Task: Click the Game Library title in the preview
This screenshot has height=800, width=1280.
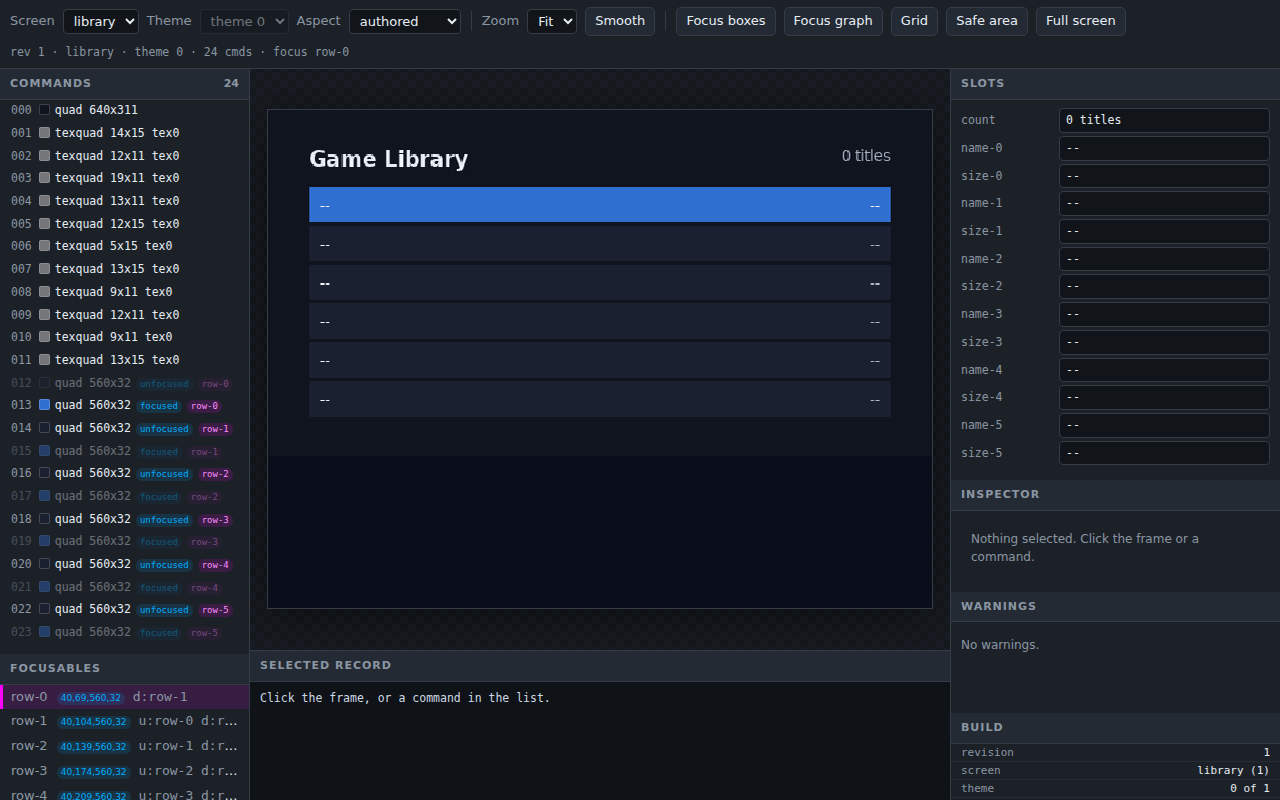Action: 389,159
